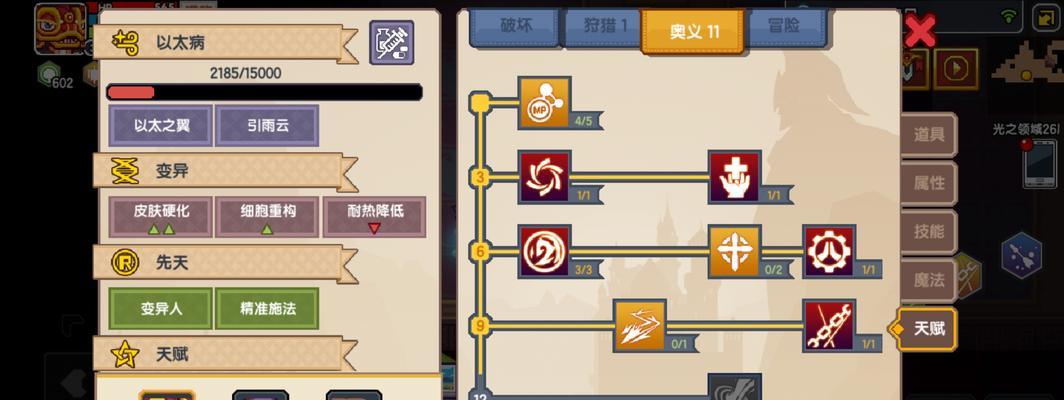Select the four-arrow cross talent icon
This screenshot has width=1064, height=400.
click(734, 251)
